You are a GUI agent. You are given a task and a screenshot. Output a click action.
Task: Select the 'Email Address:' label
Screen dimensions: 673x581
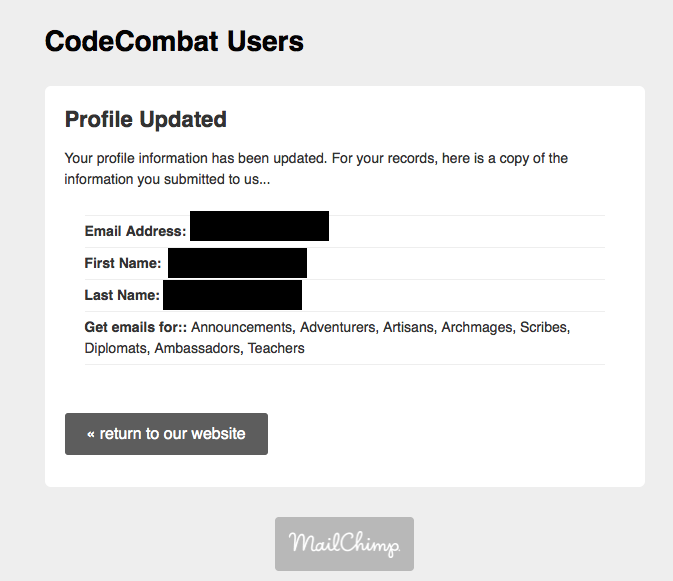(x=135, y=231)
